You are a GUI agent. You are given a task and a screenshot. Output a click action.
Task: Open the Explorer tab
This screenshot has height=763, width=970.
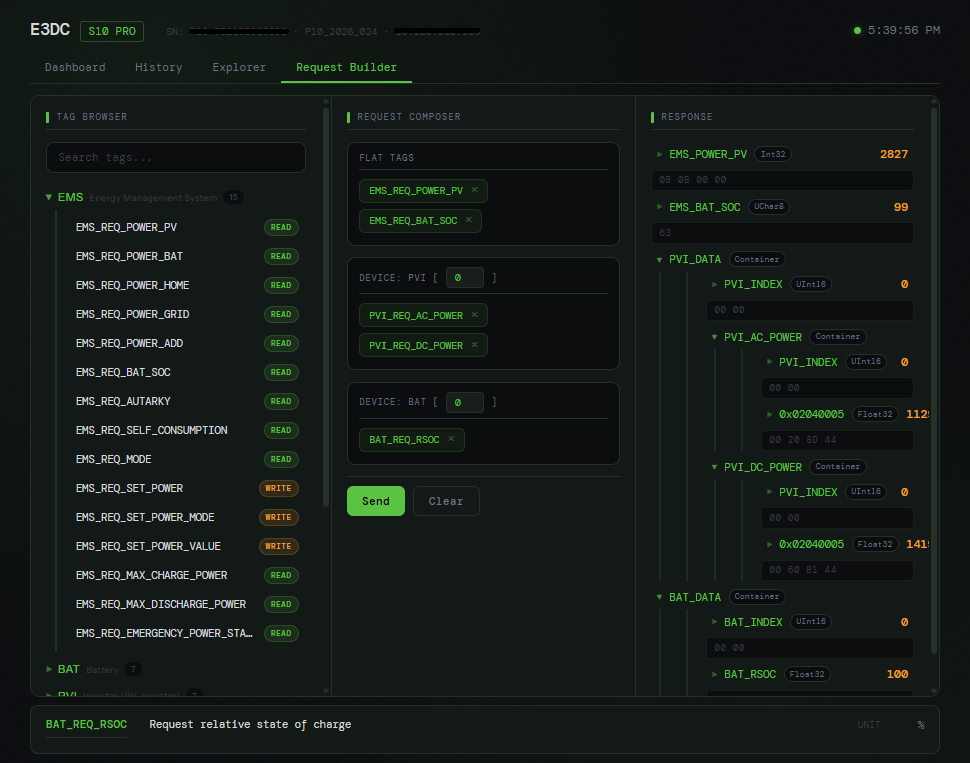tap(239, 67)
